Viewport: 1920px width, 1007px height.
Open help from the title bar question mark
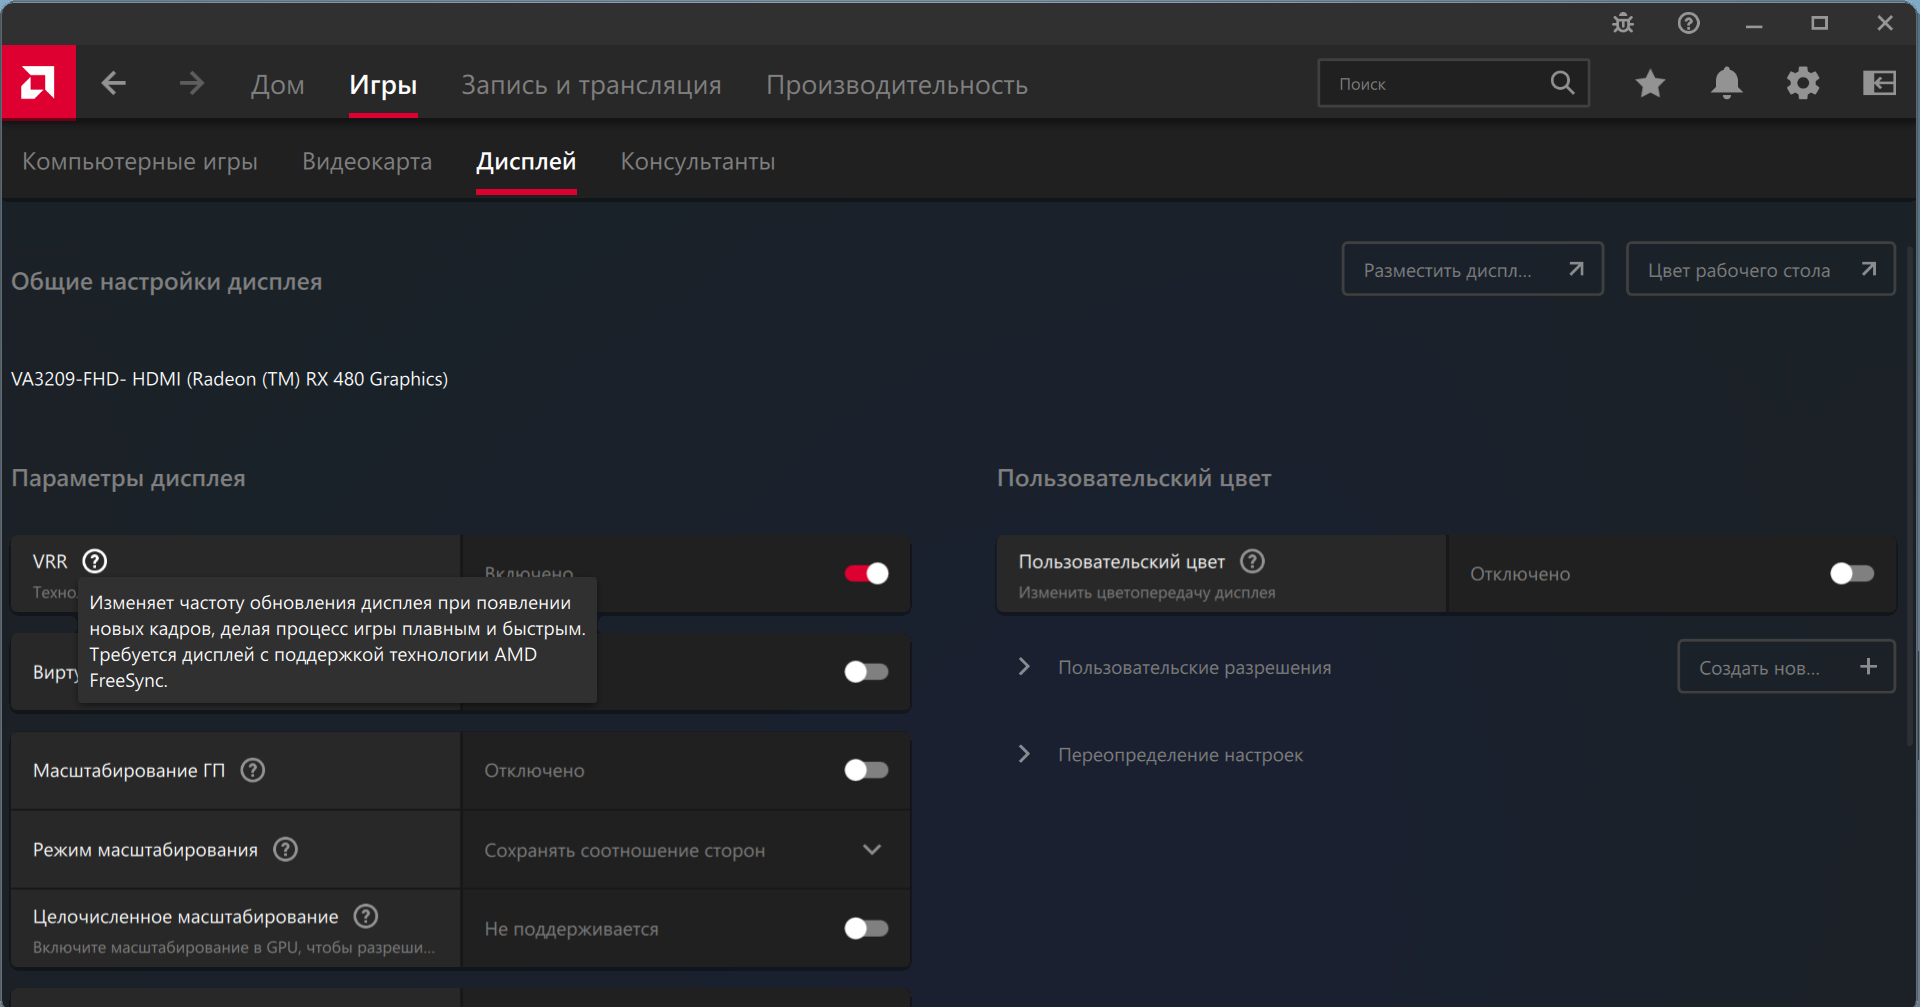(1688, 23)
